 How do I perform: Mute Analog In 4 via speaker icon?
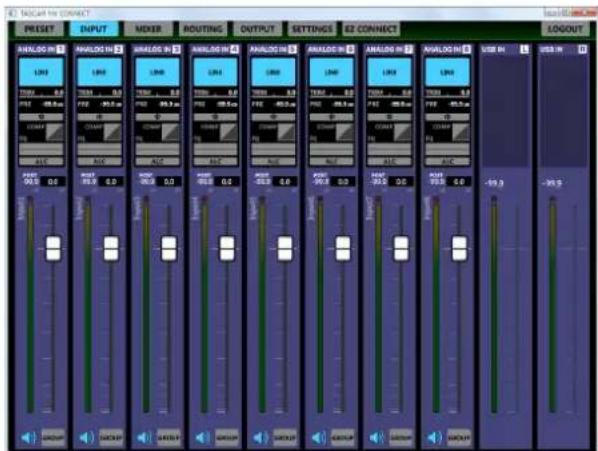pyautogui.click(x=203, y=438)
